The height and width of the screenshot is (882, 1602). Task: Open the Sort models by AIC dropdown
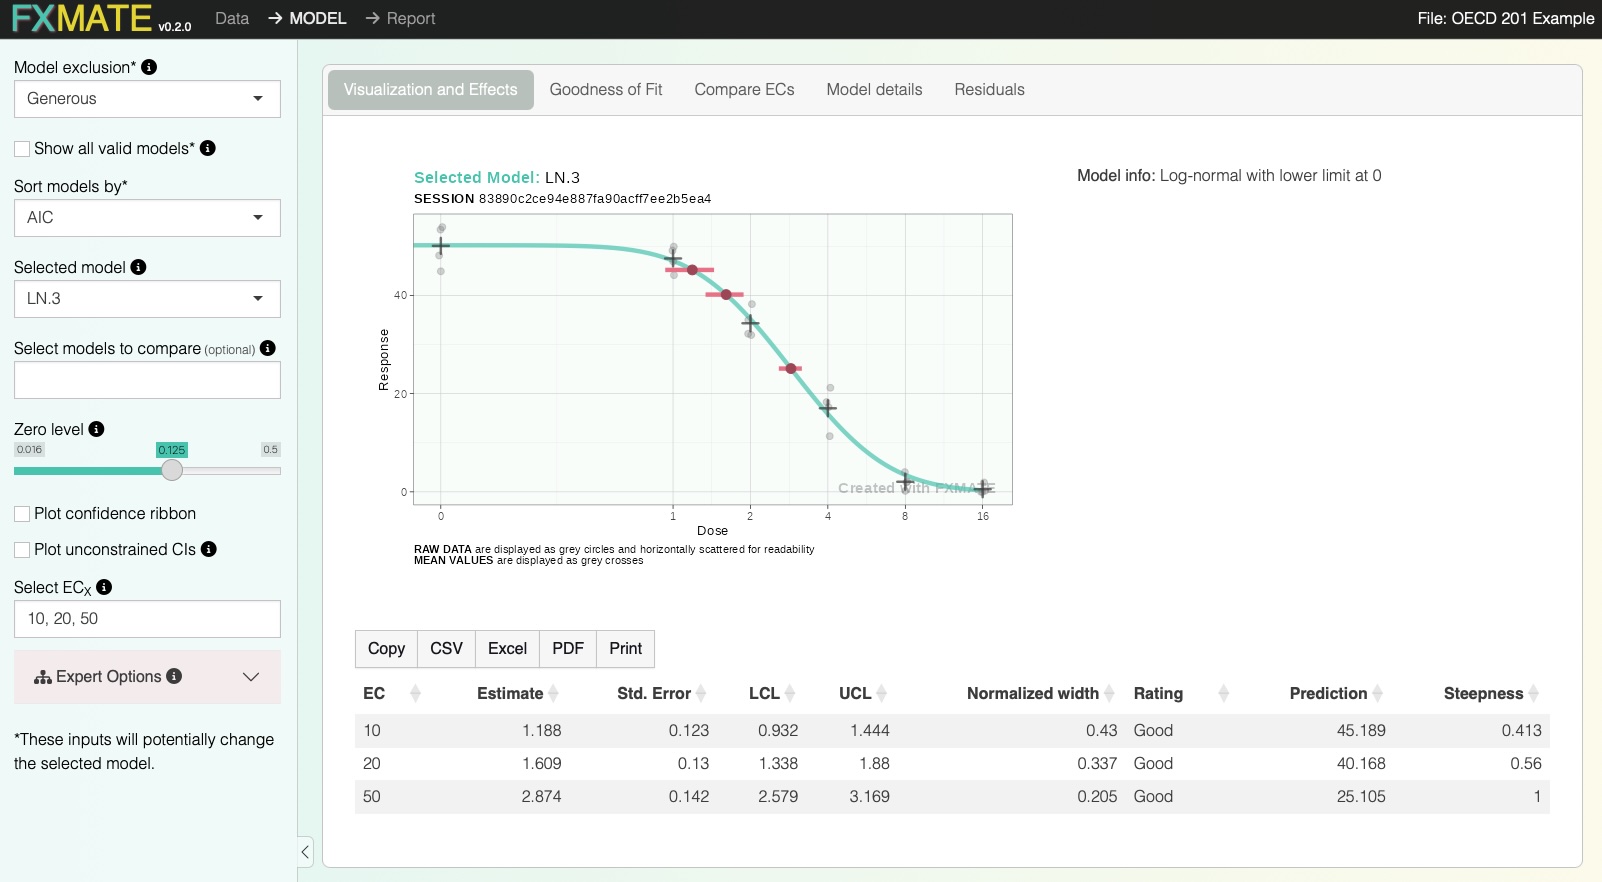tap(147, 218)
